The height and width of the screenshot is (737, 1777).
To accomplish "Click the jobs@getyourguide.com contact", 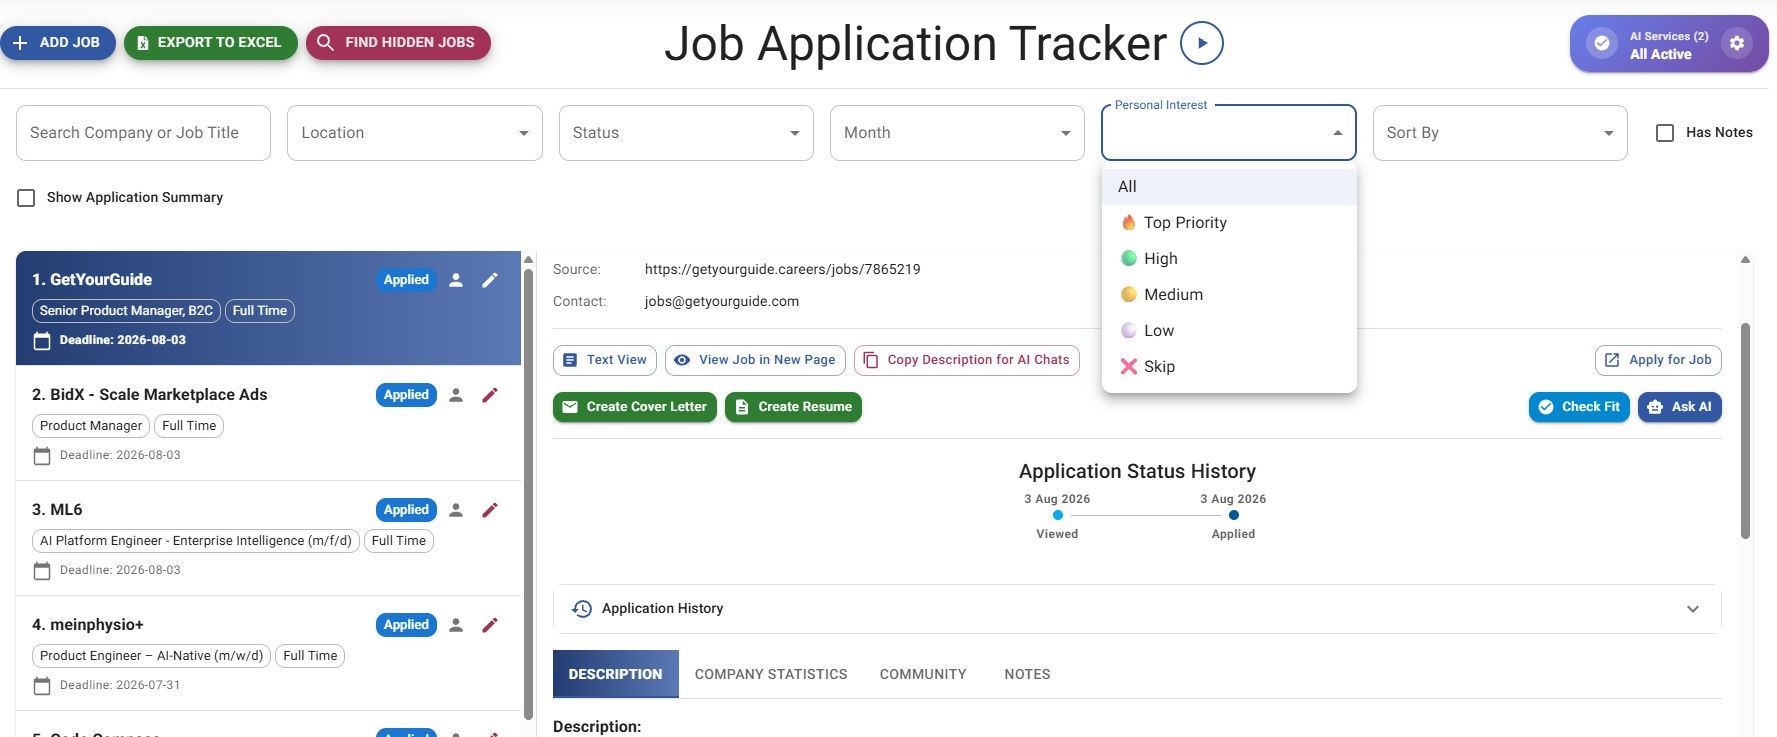I will click(722, 301).
